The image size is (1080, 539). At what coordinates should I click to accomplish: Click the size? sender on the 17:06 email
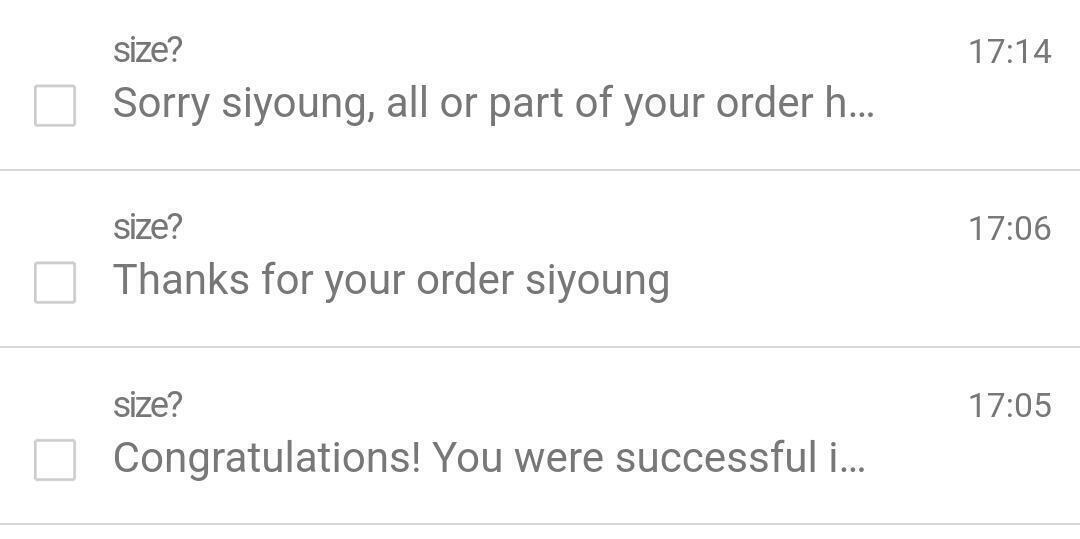click(x=148, y=227)
